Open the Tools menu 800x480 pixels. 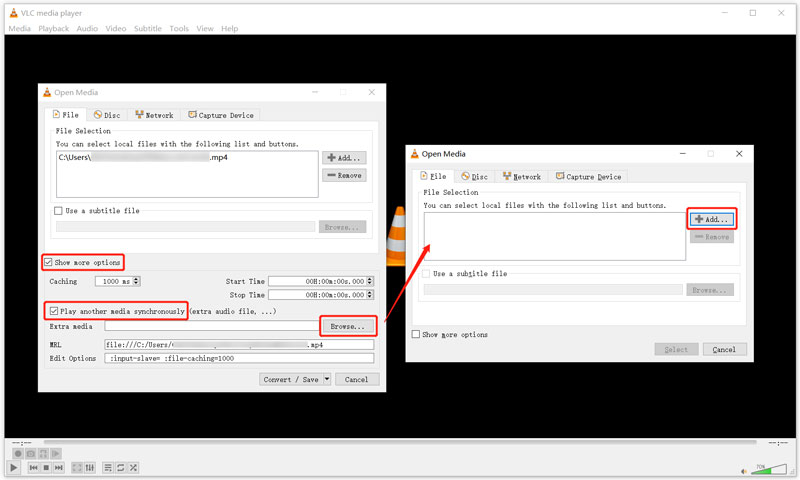[179, 29]
